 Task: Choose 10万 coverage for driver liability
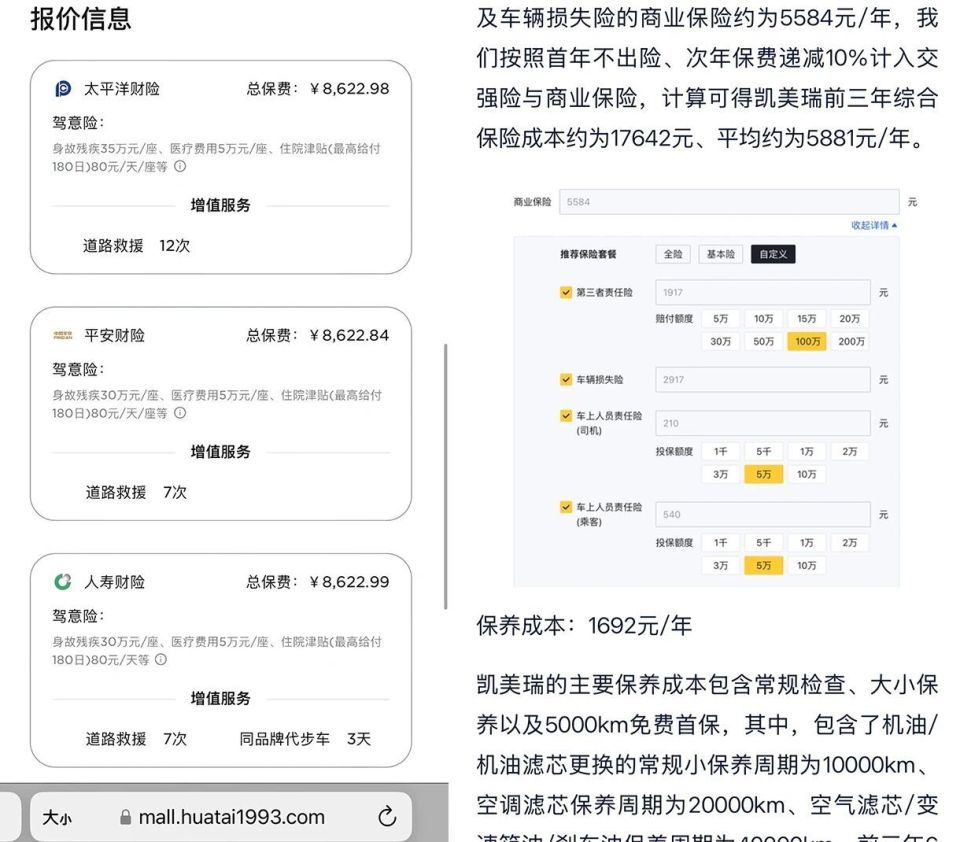807,474
